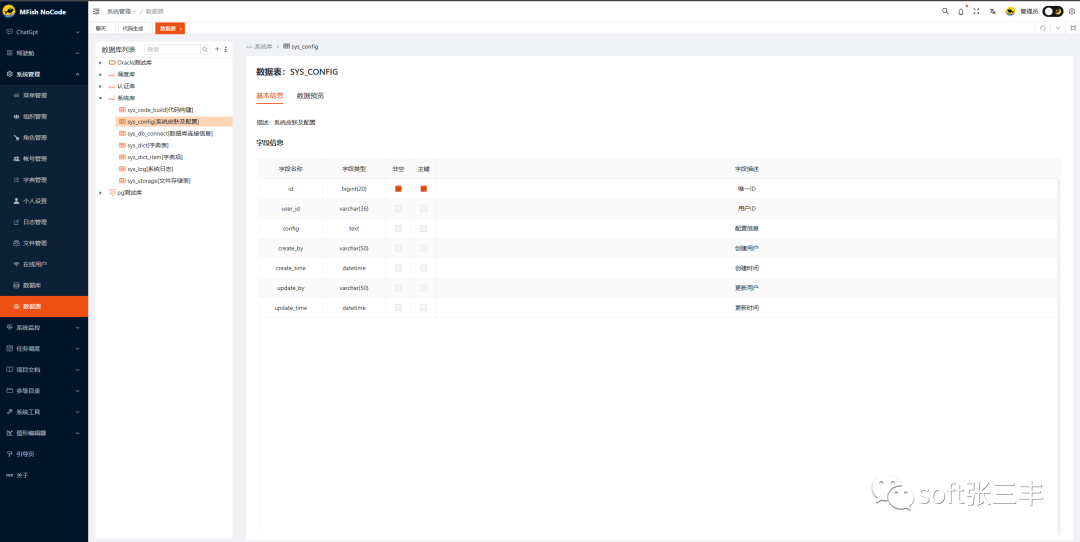This screenshot has height=542, width=1080.
Task: Expand the pg测试库 tree node arrow
Action: (101, 193)
